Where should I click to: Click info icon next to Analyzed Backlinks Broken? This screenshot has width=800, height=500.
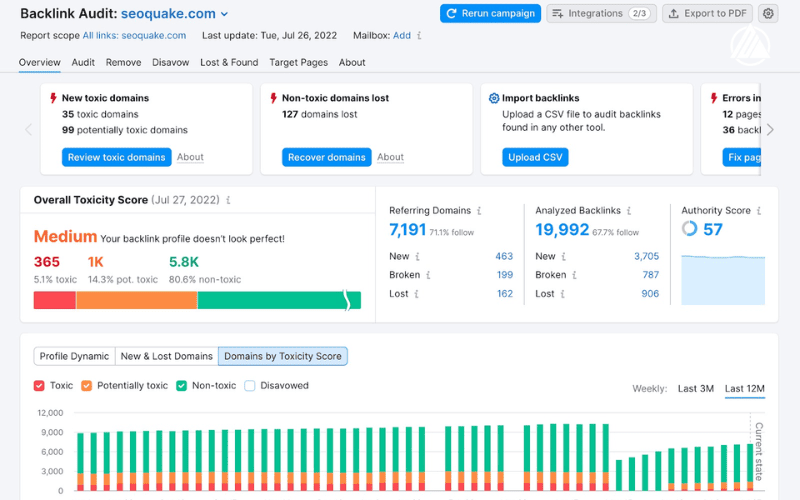[574, 275]
